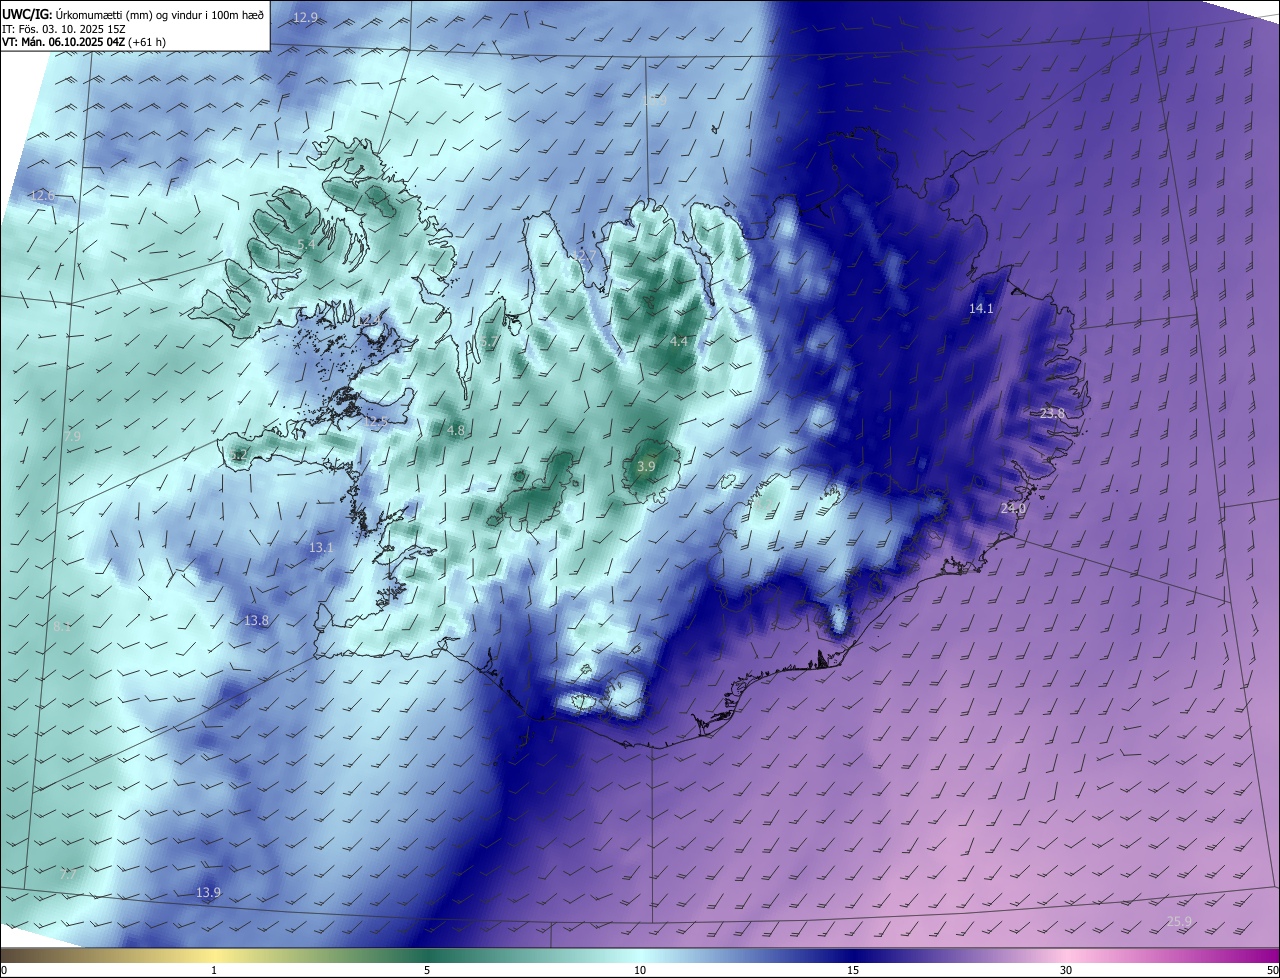The height and width of the screenshot is (978, 1280).
Task: Click the title text 'Úrkomumætti (mm) og vindur i 100m hæð'
Action: pos(160,14)
